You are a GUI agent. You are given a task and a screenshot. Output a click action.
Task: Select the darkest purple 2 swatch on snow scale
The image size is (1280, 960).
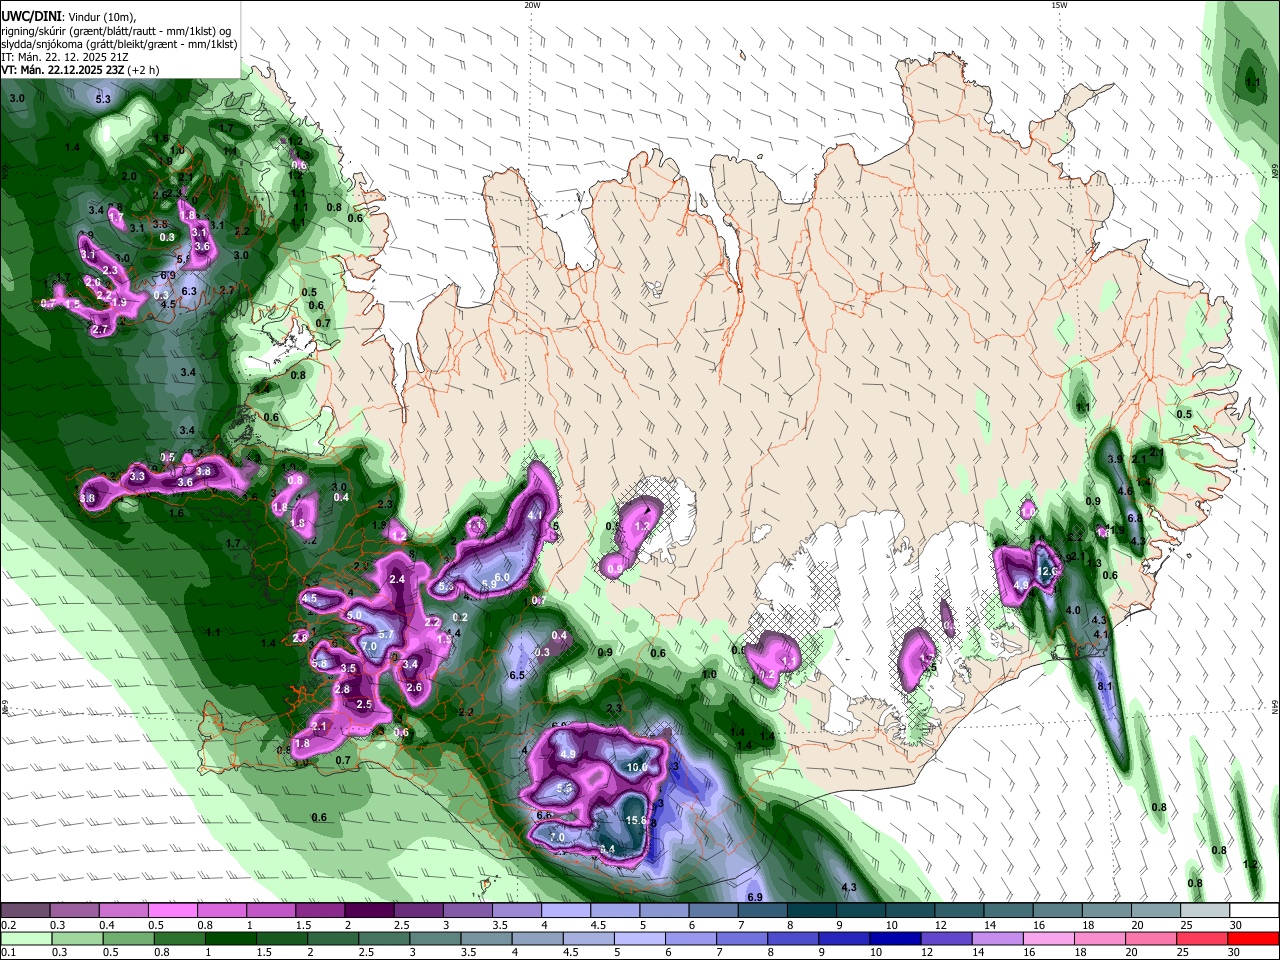369,911
